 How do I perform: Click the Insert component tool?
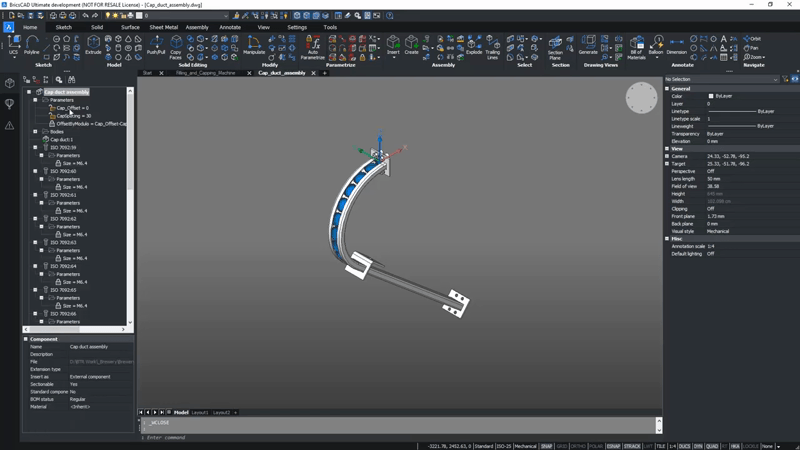click(393, 45)
